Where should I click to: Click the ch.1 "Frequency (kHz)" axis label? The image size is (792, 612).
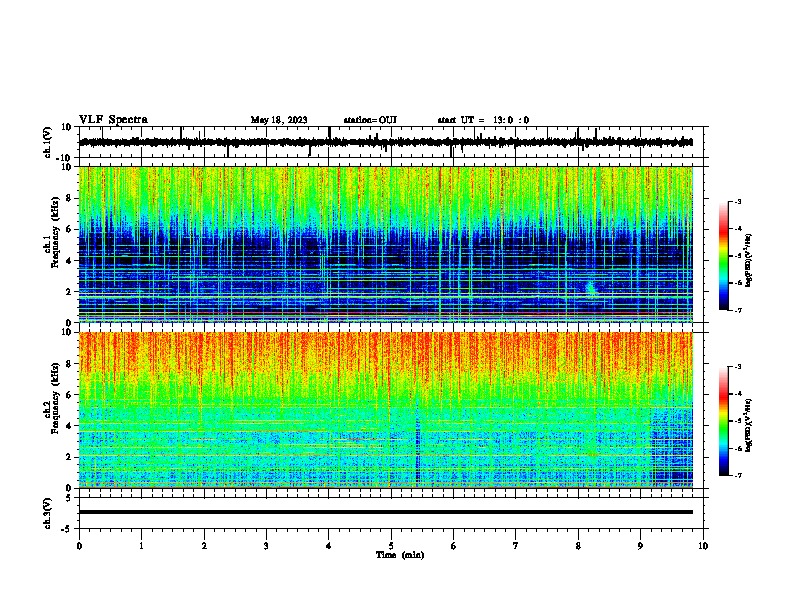coord(55,232)
